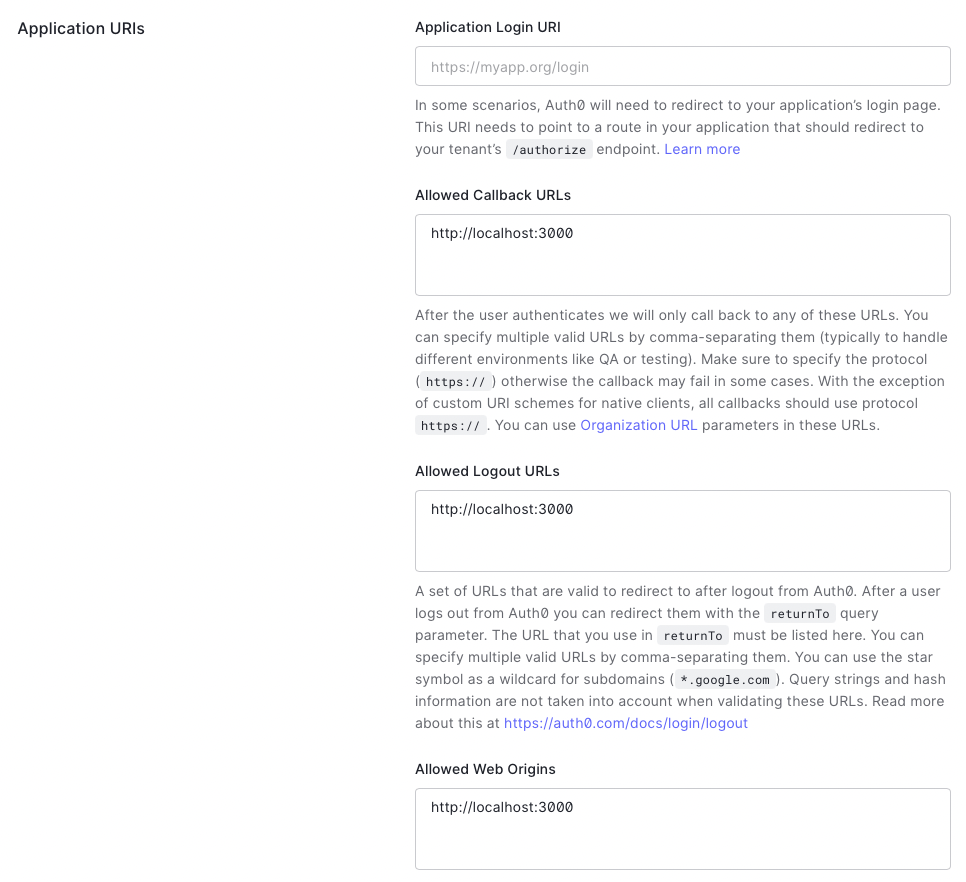Click the Application Login URI input field
This screenshot has width=966, height=882.
coord(683,66)
